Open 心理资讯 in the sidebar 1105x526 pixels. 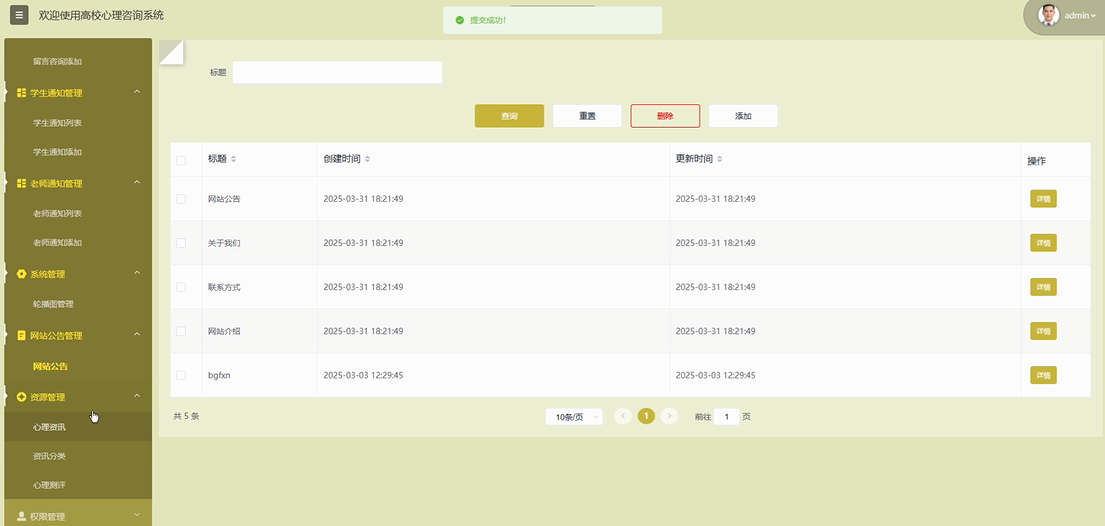(49, 427)
